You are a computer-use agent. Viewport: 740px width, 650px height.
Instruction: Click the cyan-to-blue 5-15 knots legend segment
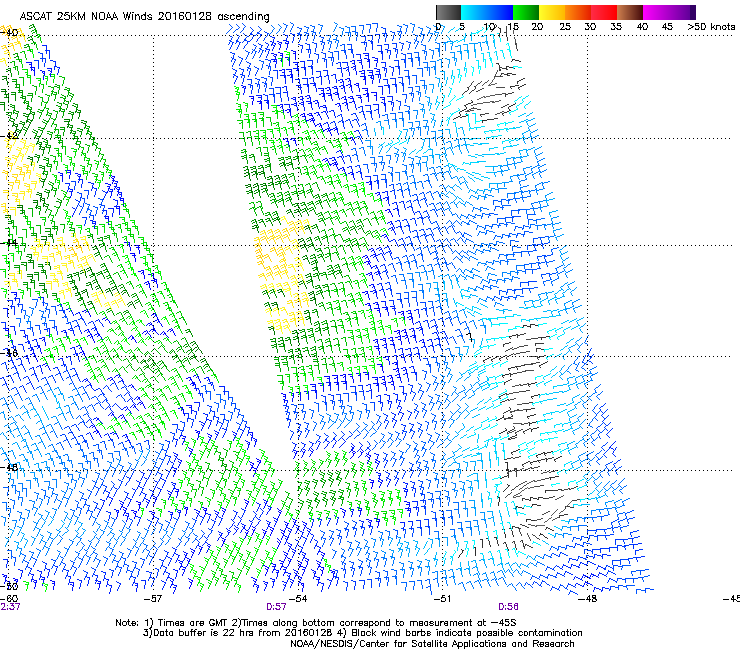point(487,12)
